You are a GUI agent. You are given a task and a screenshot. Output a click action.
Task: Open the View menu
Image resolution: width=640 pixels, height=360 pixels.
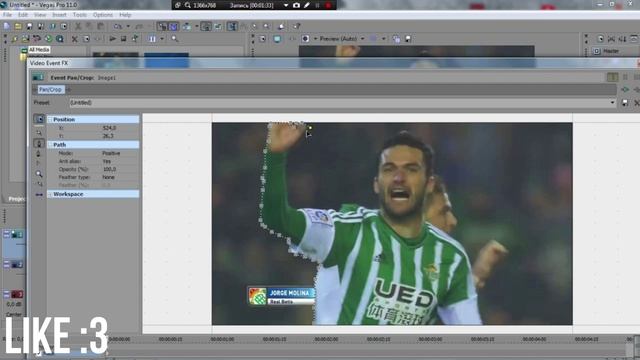click(40, 15)
